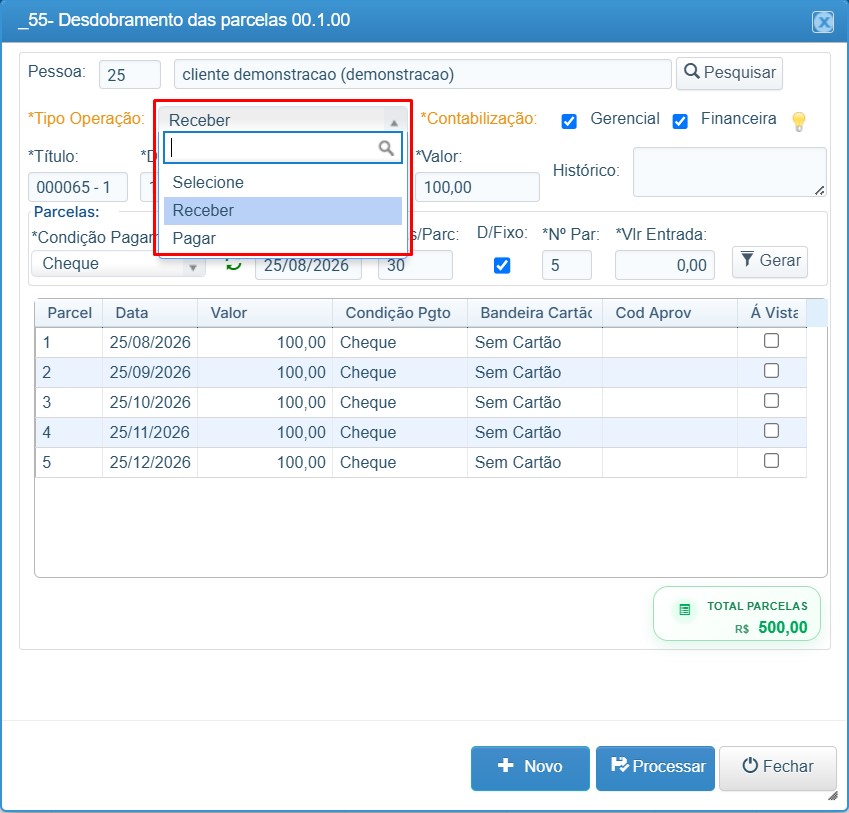Click the Bandeira Cartão column header
849x813 pixels.
coord(535,313)
